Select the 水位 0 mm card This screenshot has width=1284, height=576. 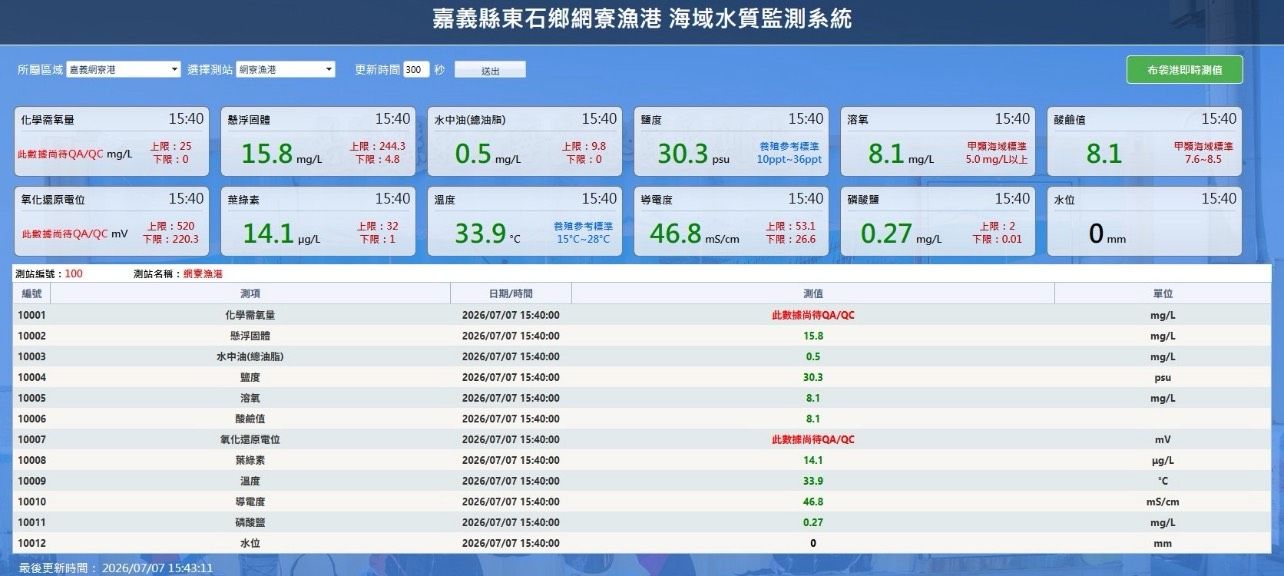[1144, 221]
